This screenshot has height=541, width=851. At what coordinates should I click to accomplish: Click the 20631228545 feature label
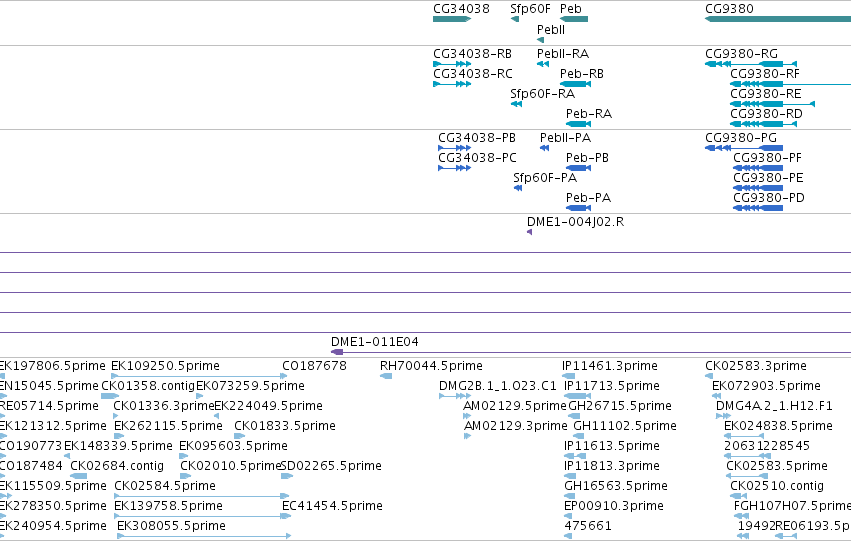(x=767, y=446)
